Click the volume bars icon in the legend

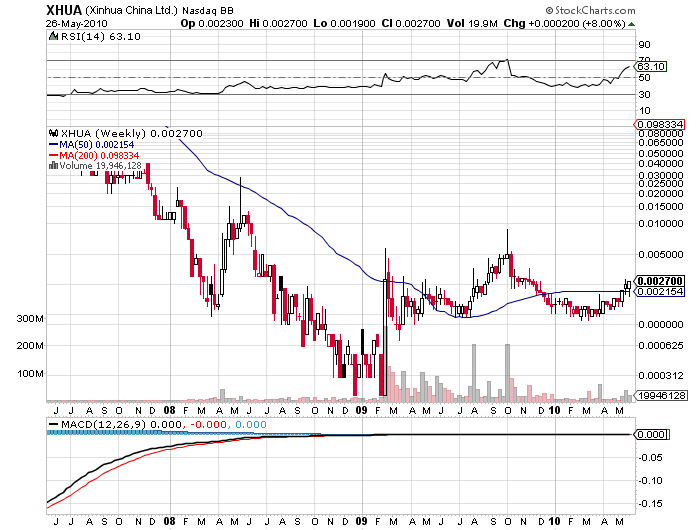click(53, 166)
